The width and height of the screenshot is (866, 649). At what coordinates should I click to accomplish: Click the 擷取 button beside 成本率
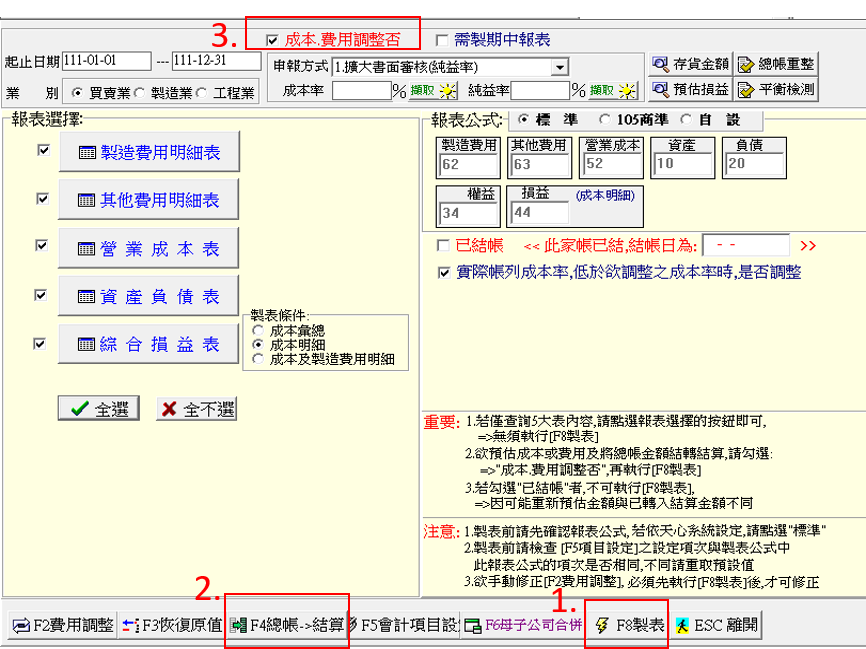433,91
